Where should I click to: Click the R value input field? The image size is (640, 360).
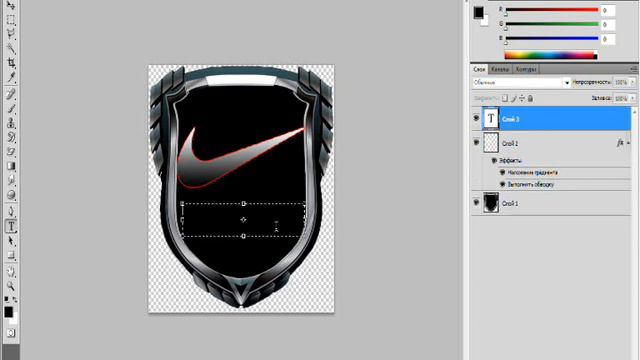click(x=608, y=10)
